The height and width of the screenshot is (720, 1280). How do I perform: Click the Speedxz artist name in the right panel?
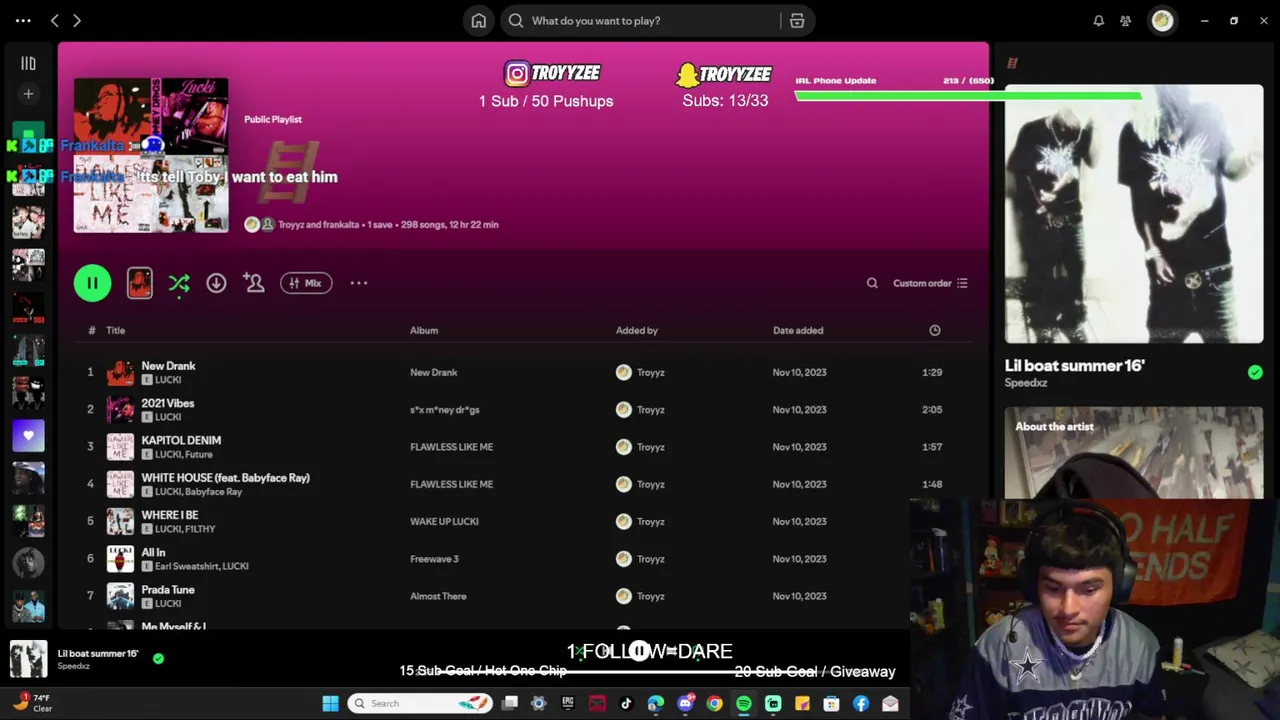tap(1026, 383)
